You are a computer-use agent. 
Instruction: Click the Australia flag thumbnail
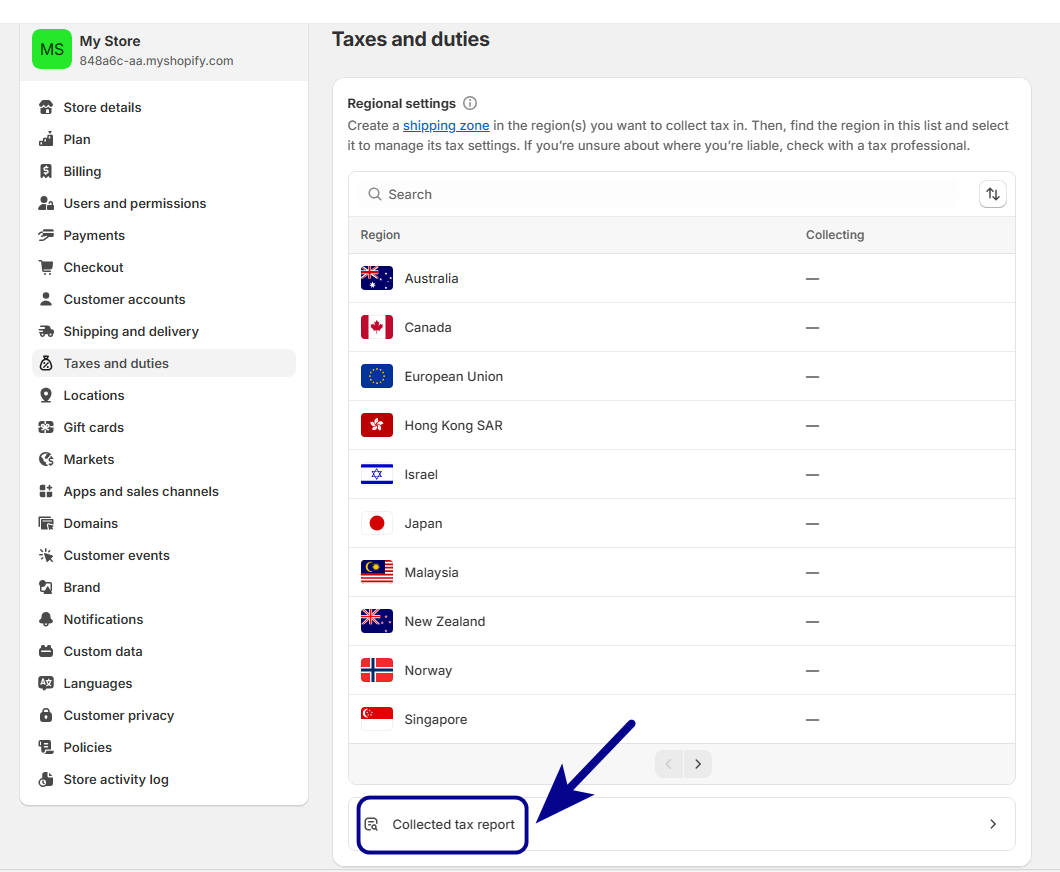pos(377,278)
